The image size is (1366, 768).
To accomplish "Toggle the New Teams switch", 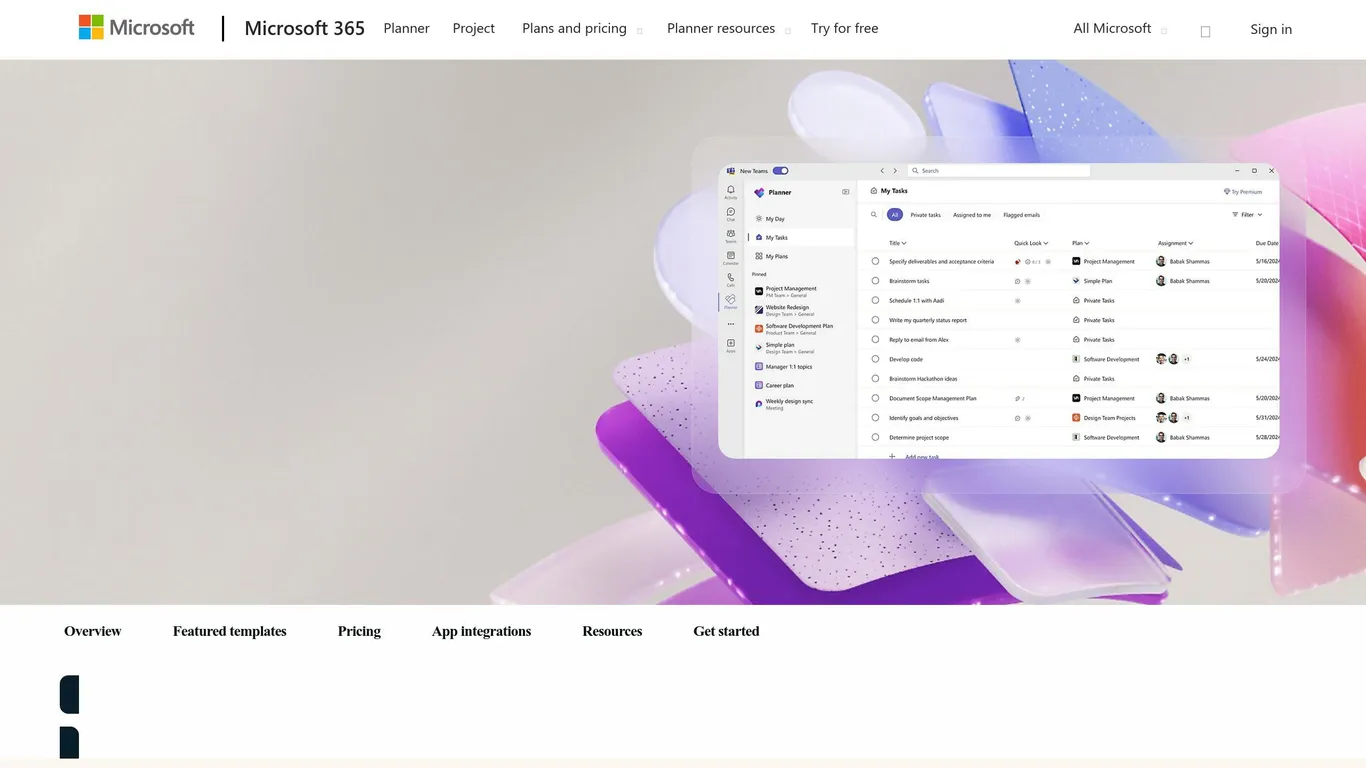I will pos(780,171).
